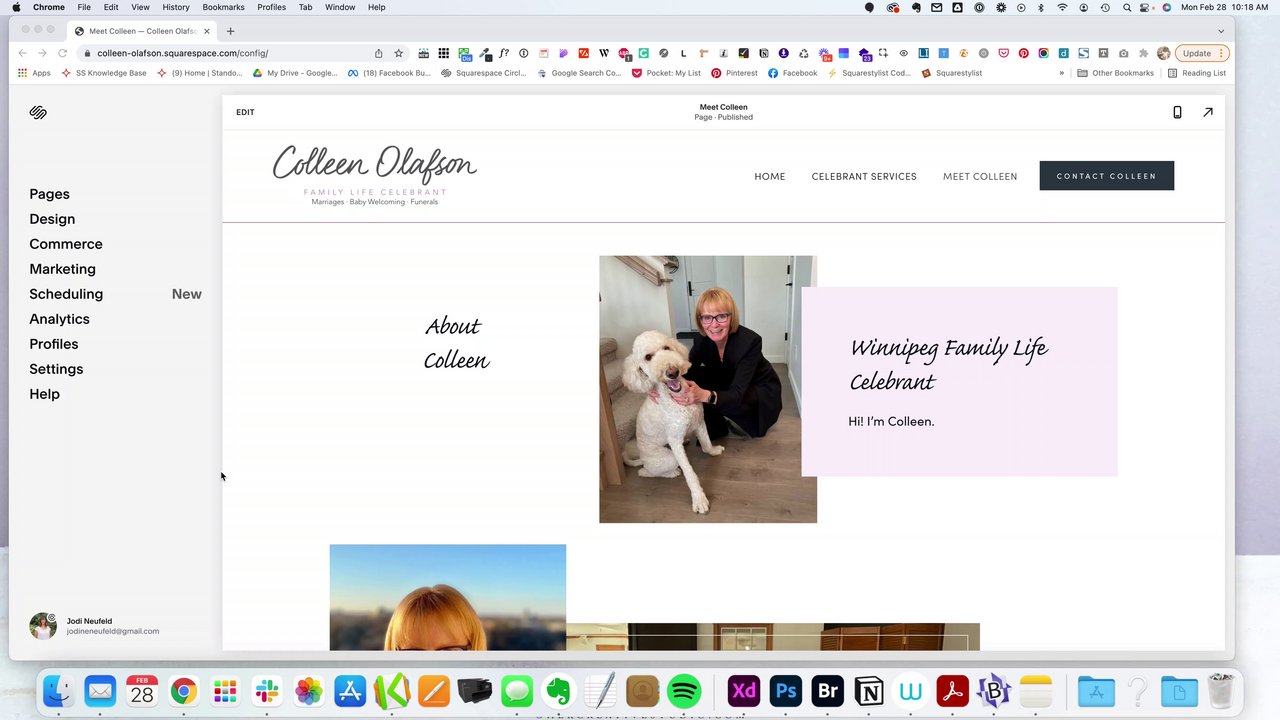Click the Meet Colleen page title

point(723,107)
